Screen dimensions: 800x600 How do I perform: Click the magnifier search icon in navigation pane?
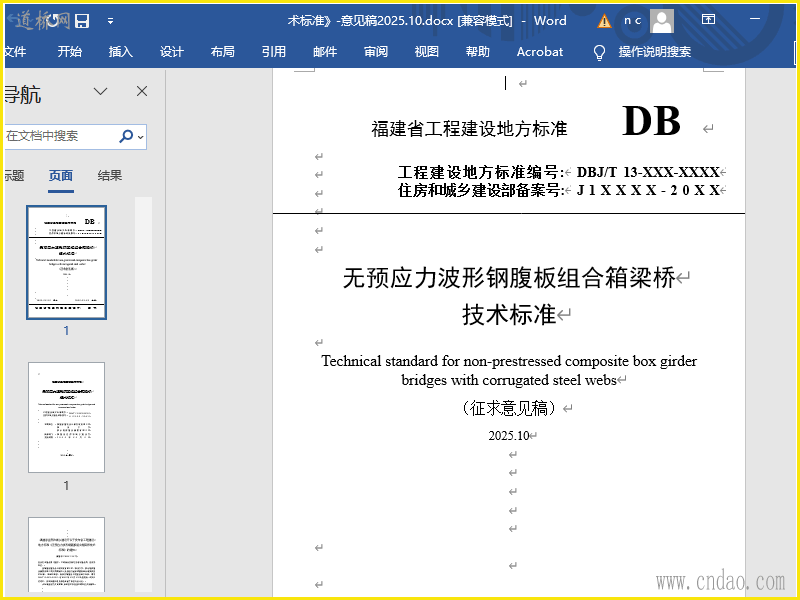(x=126, y=136)
